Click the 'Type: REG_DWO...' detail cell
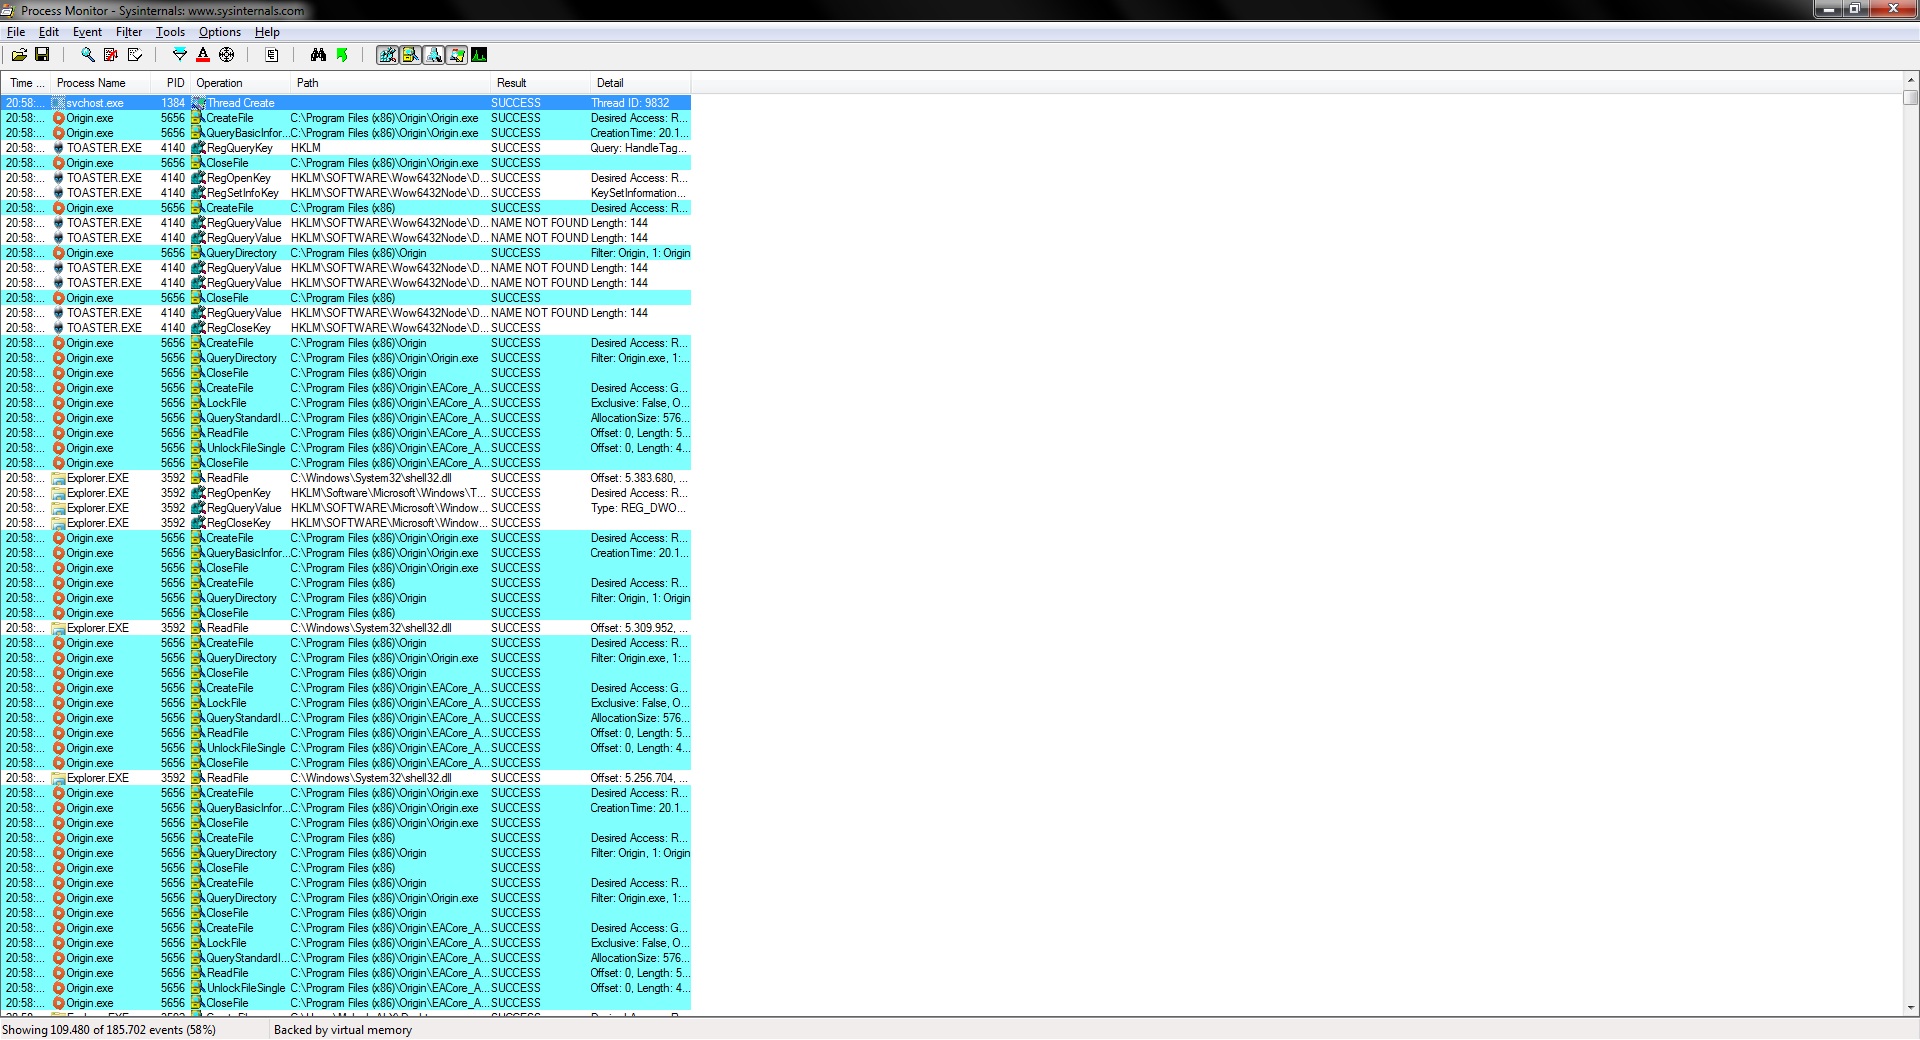The height and width of the screenshot is (1040, 1920). coord(640,508)
